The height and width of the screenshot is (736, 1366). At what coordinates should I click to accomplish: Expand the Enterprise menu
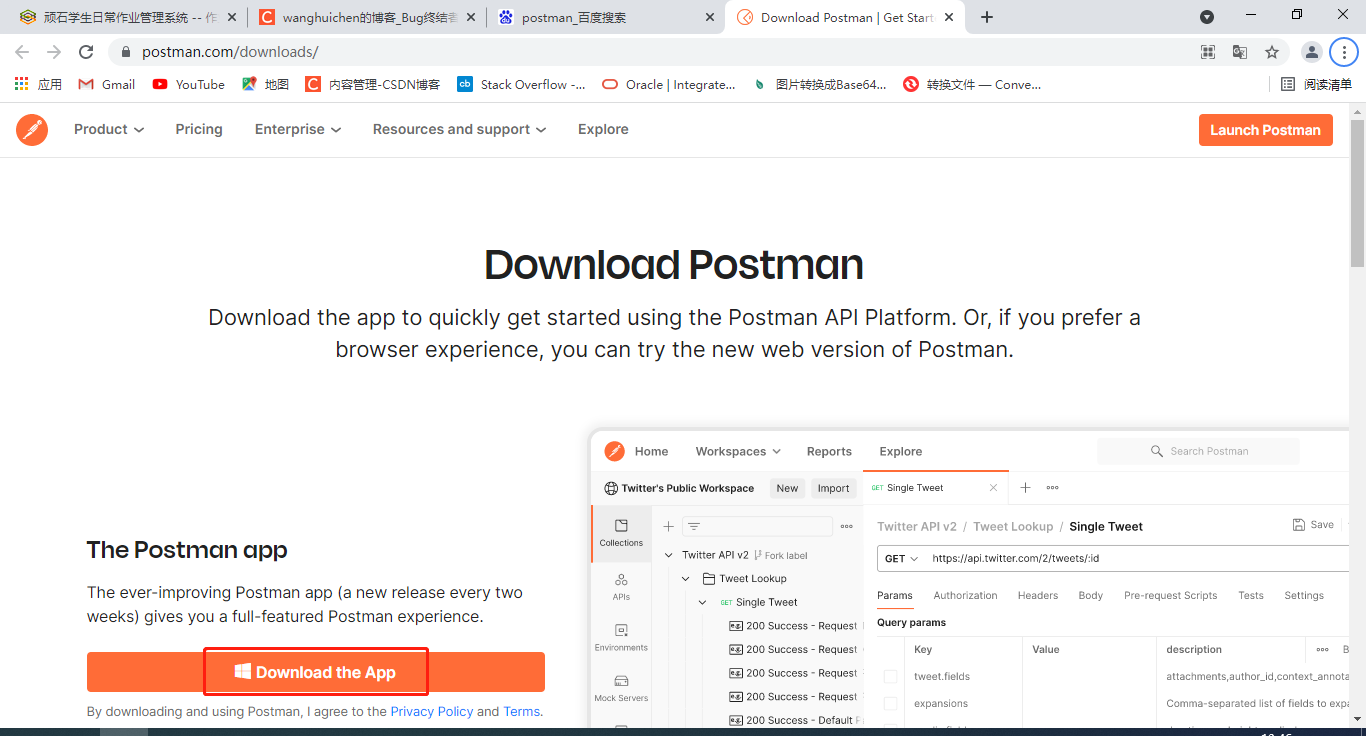[x=298, y=130]
